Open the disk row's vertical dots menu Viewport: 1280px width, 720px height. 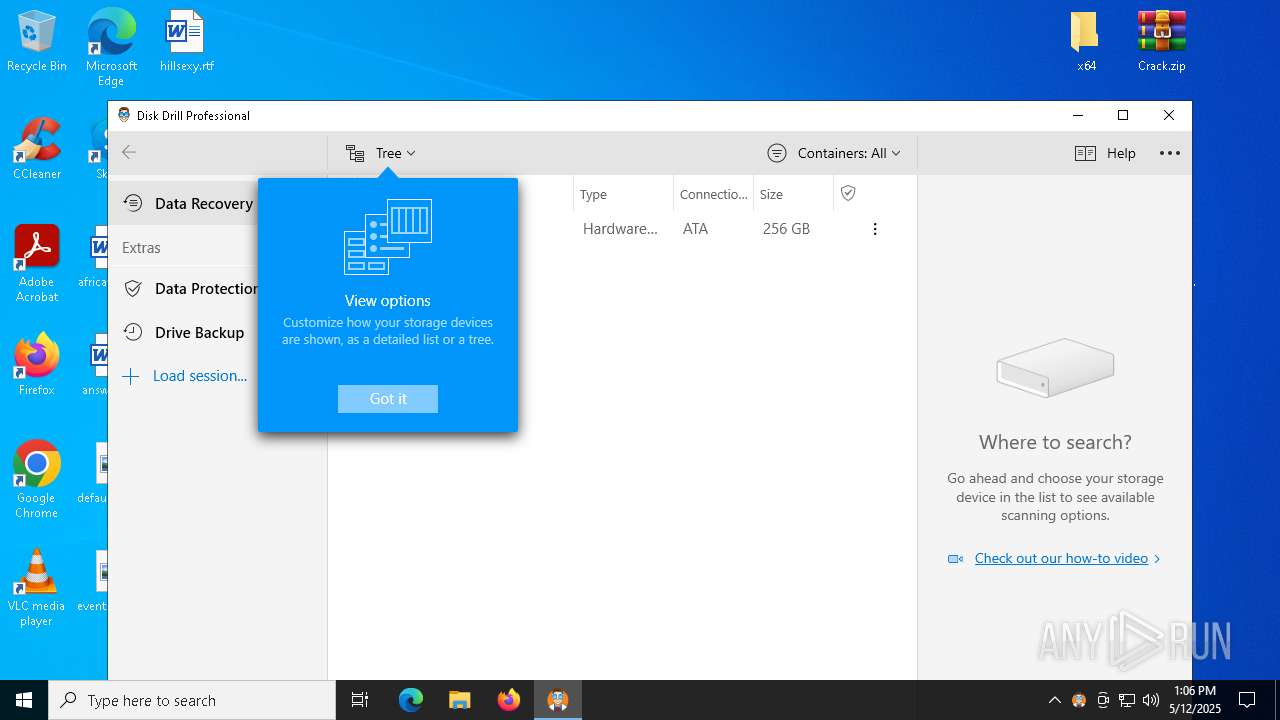[875, 229]
